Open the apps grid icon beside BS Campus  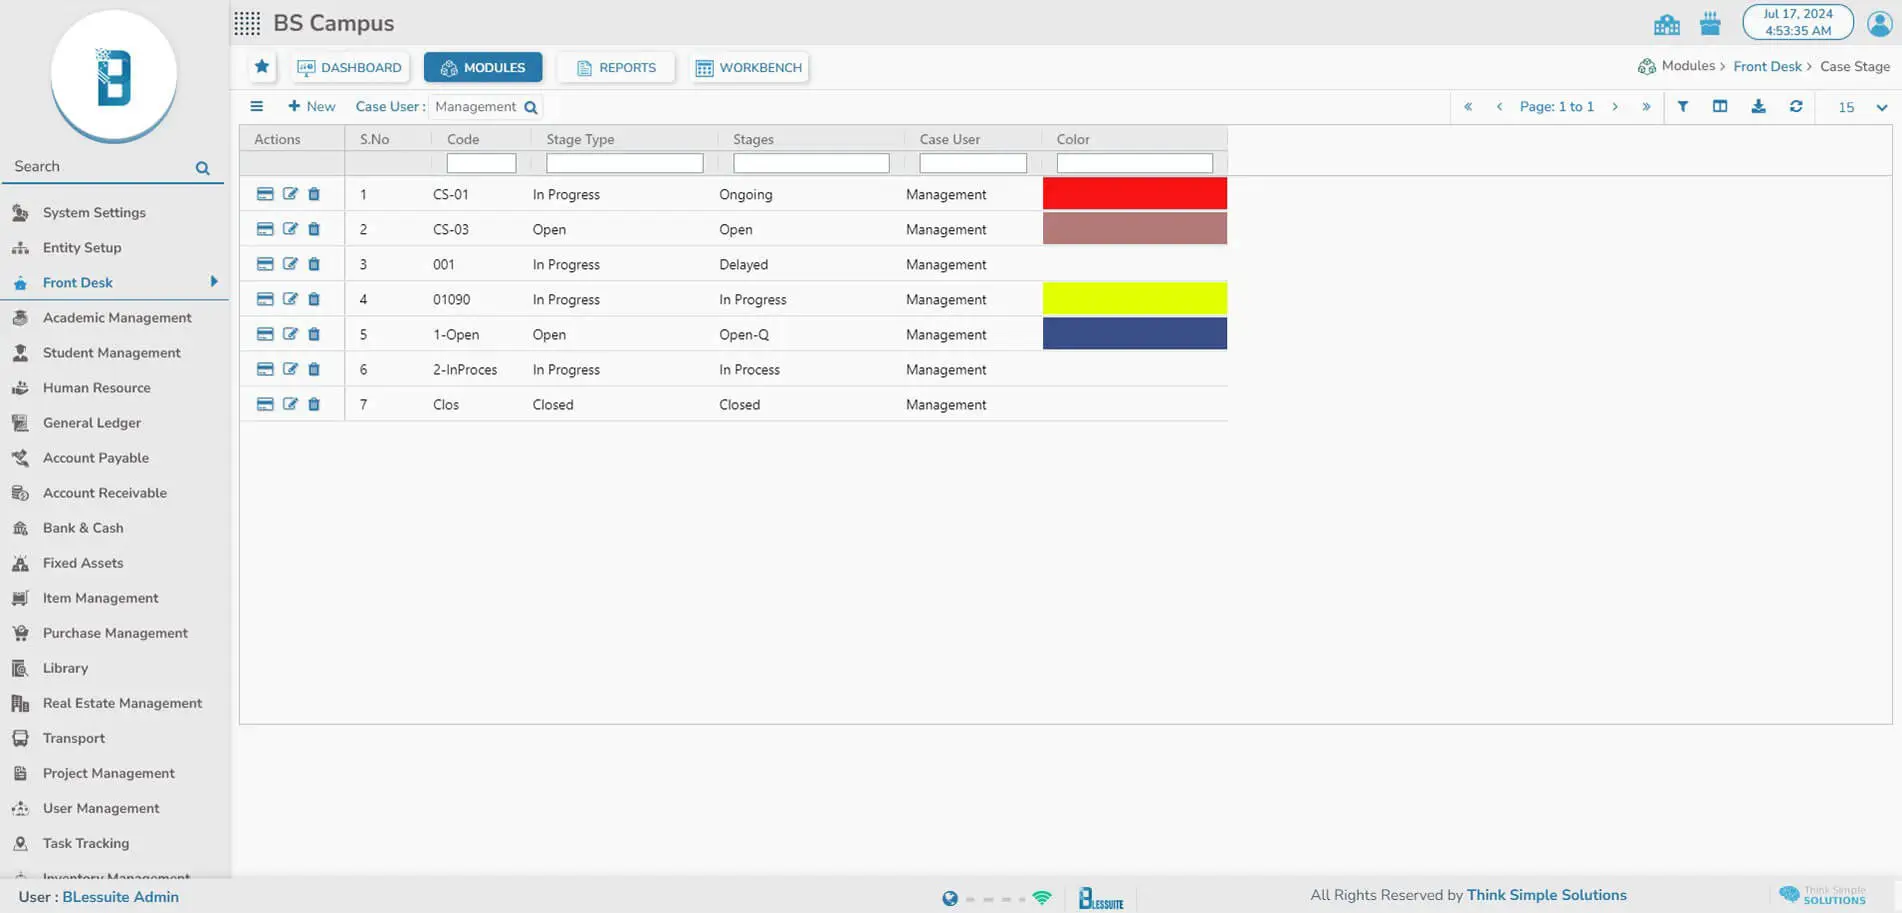(247, 23)
